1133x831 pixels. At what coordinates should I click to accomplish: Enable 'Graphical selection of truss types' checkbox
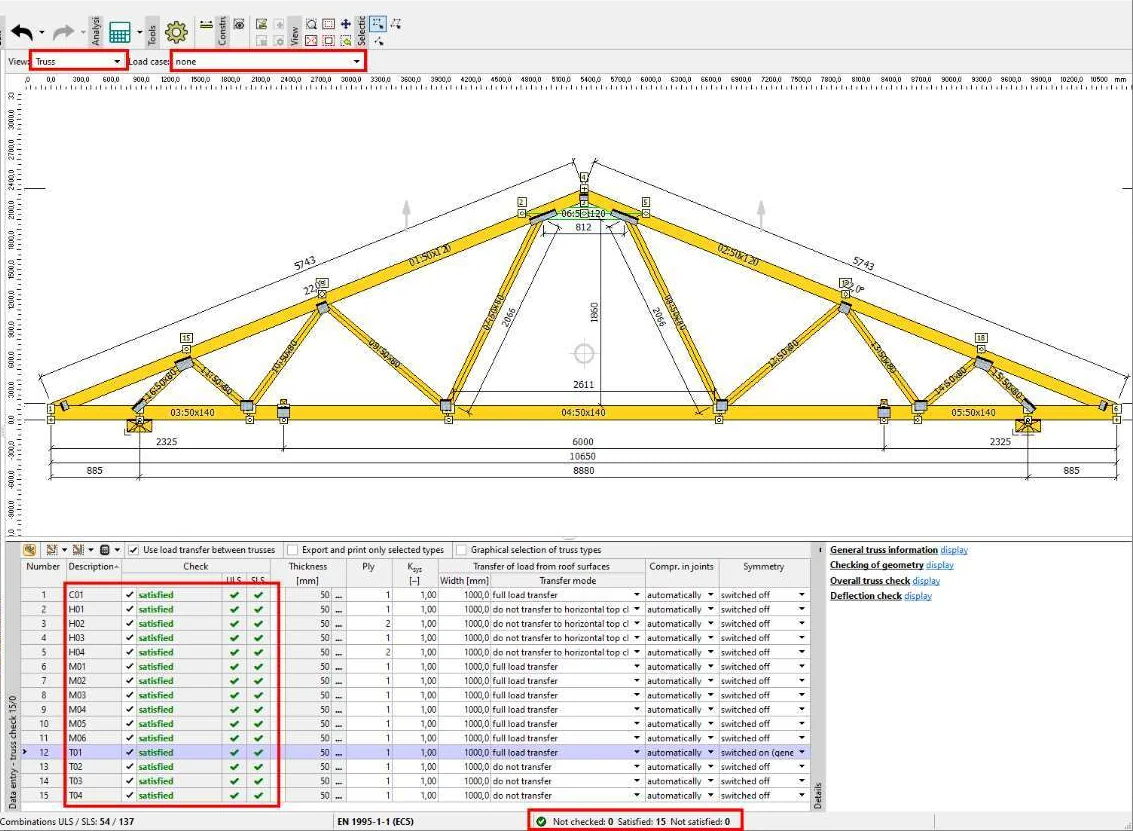pos(462,550)
